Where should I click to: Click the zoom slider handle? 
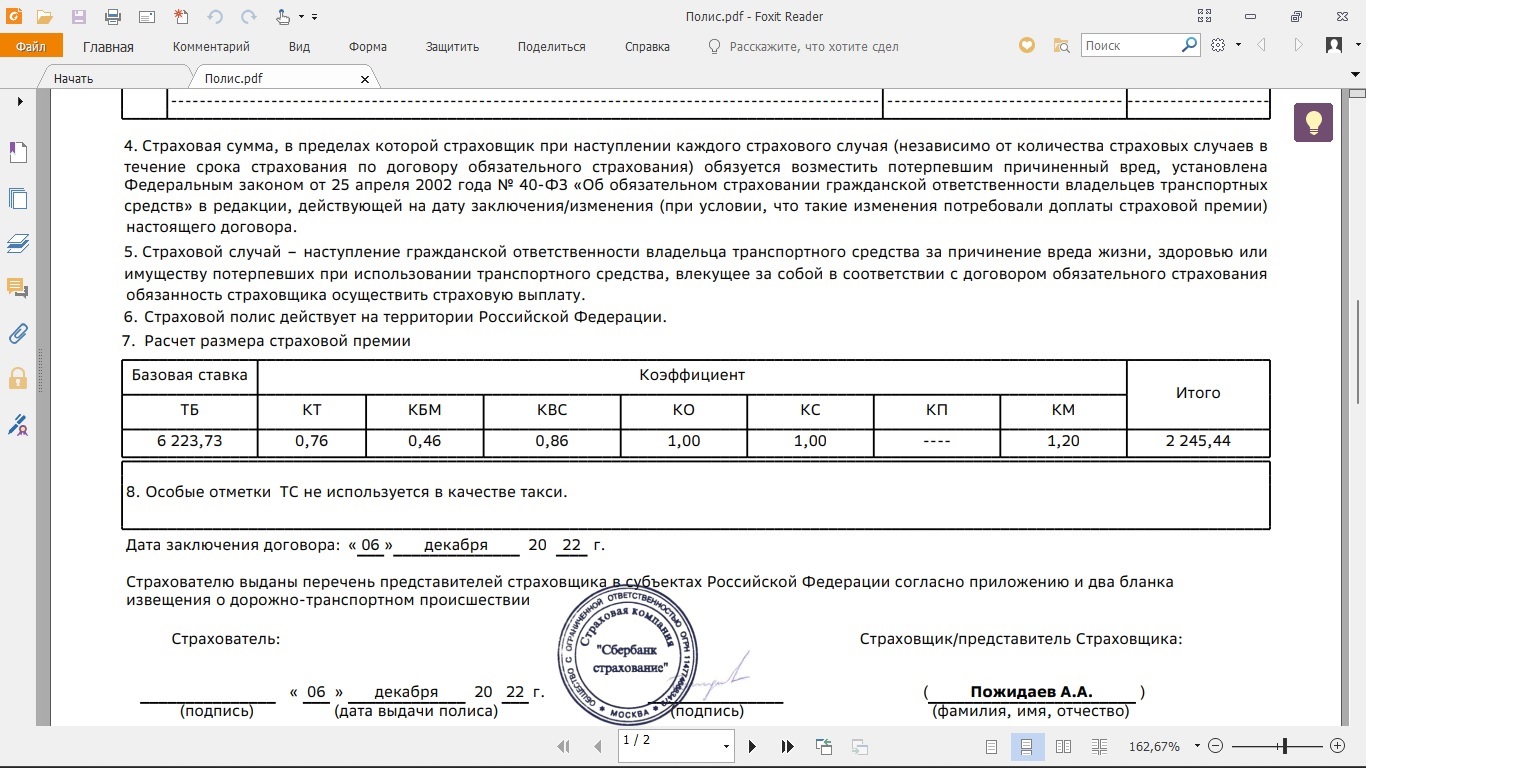1285,746
